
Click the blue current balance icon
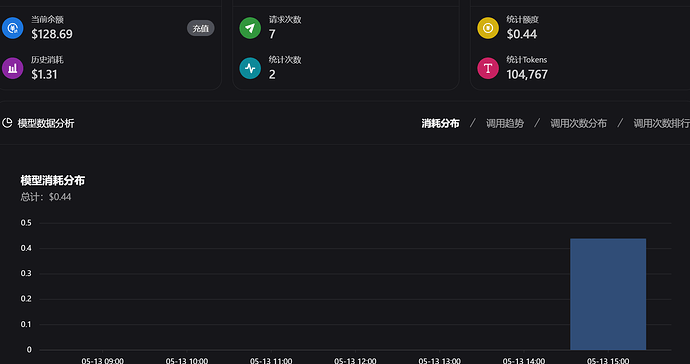(x=12, y=28)
